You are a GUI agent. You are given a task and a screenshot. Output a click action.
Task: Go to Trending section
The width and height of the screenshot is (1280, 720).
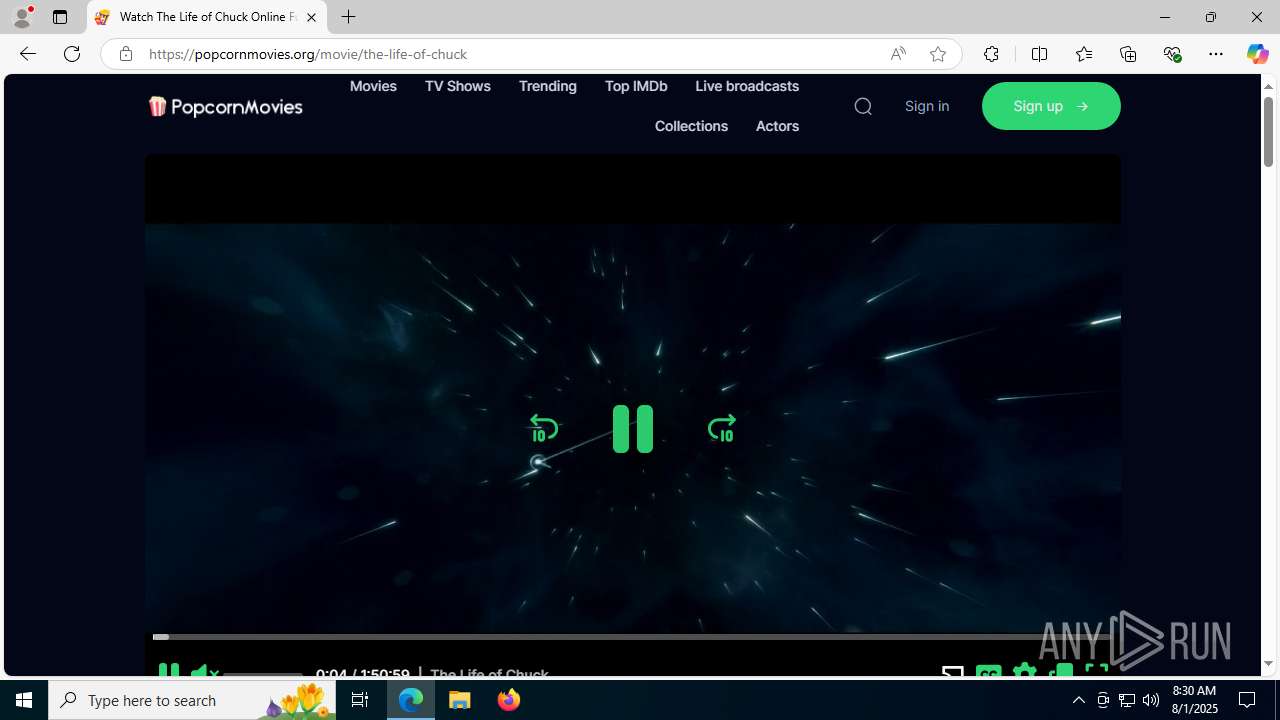[547, 86]
